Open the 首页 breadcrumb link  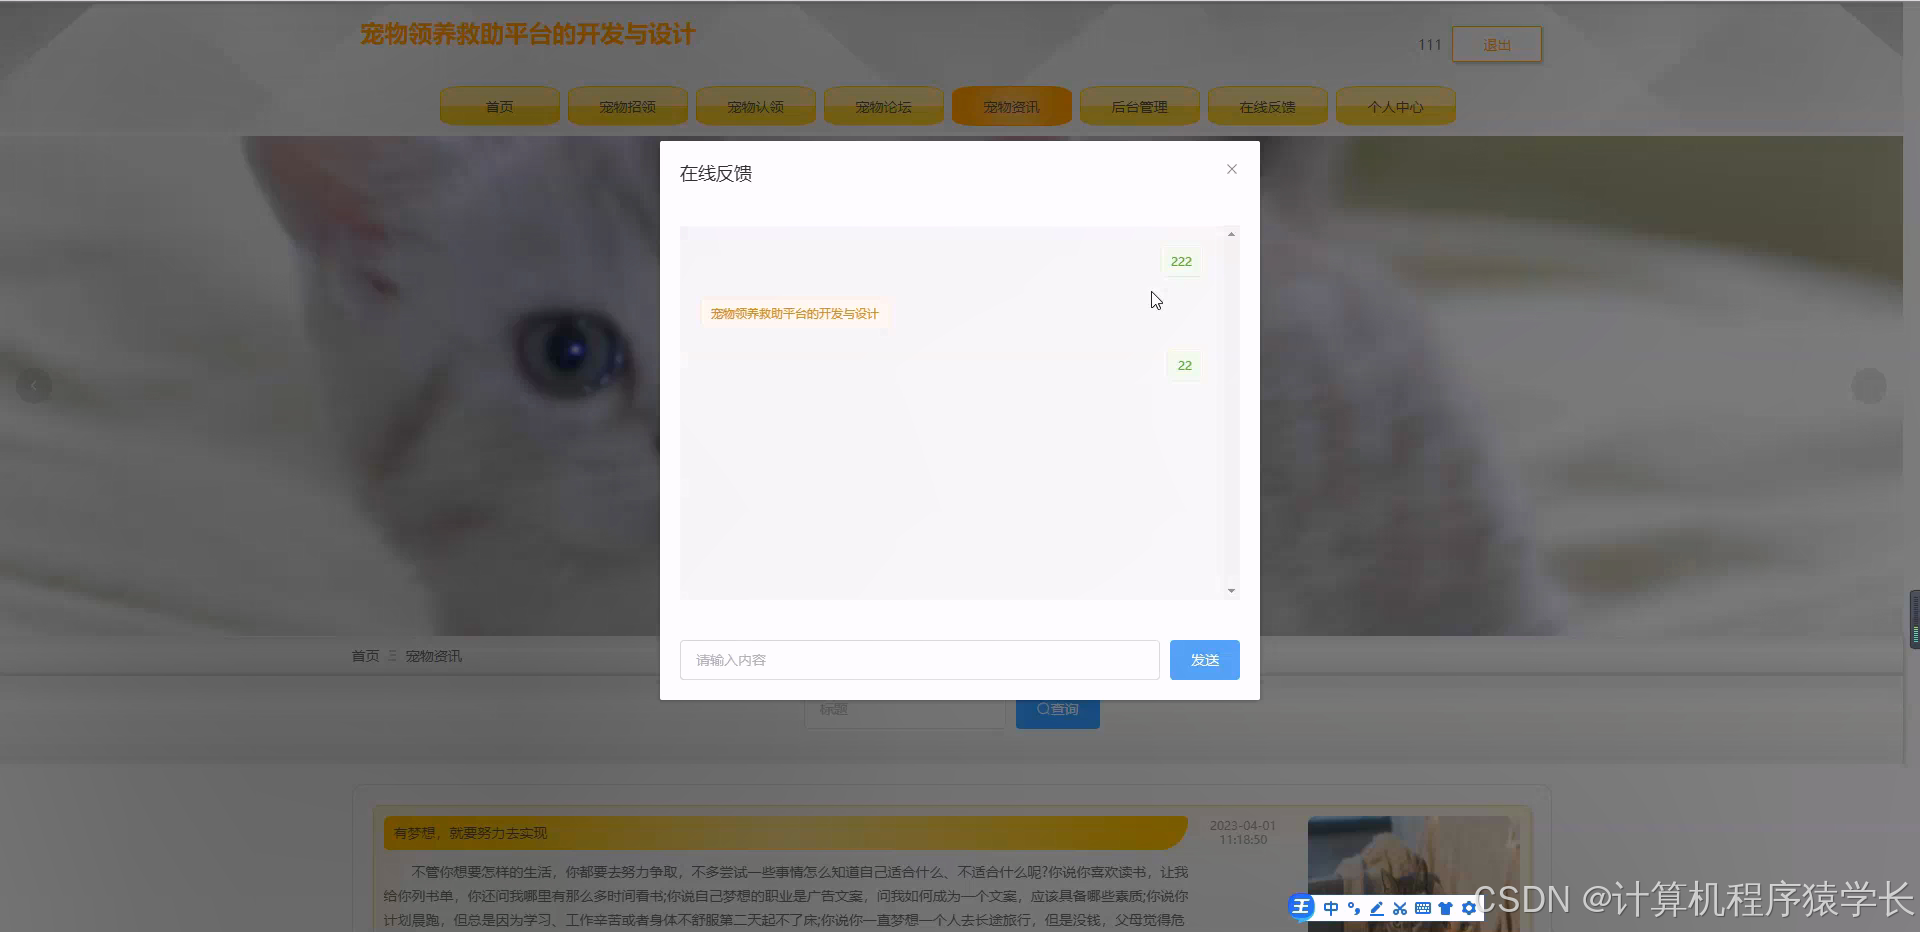[365, 656]
